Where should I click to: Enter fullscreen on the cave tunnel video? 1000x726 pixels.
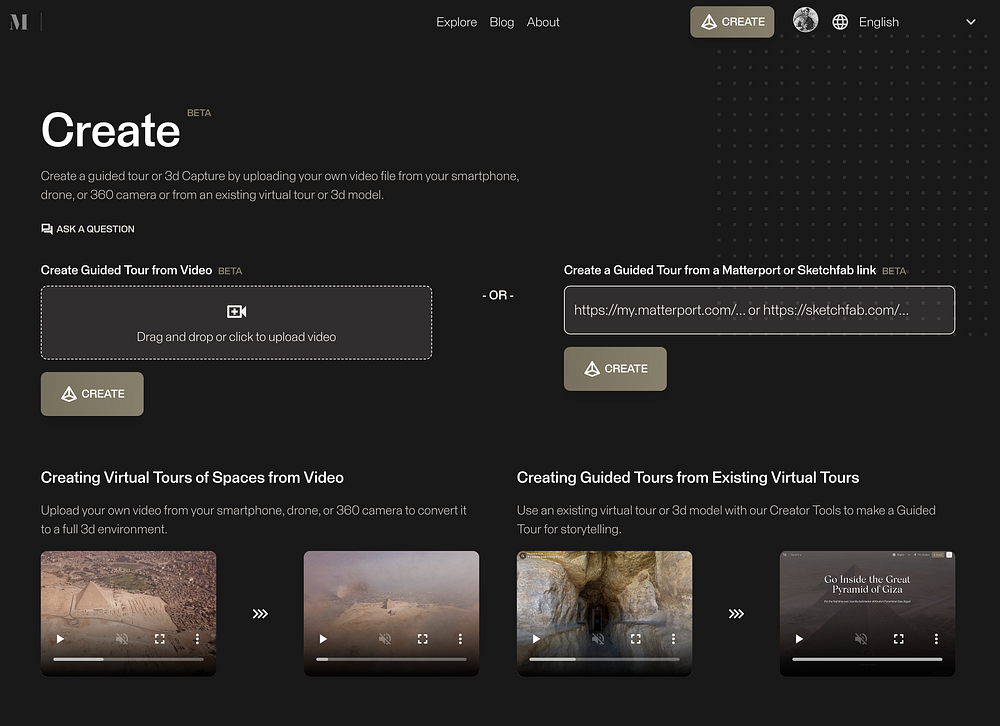click(x=635, y=639)
